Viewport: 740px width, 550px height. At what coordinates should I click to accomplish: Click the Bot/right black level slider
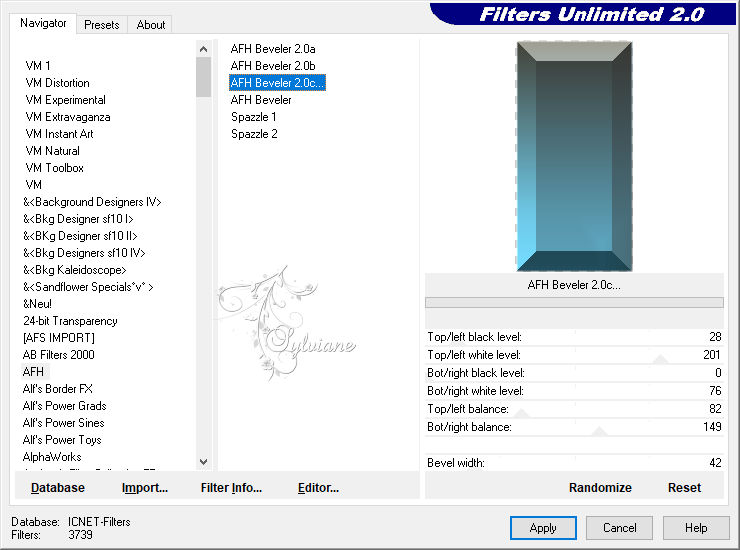[574, 372]
